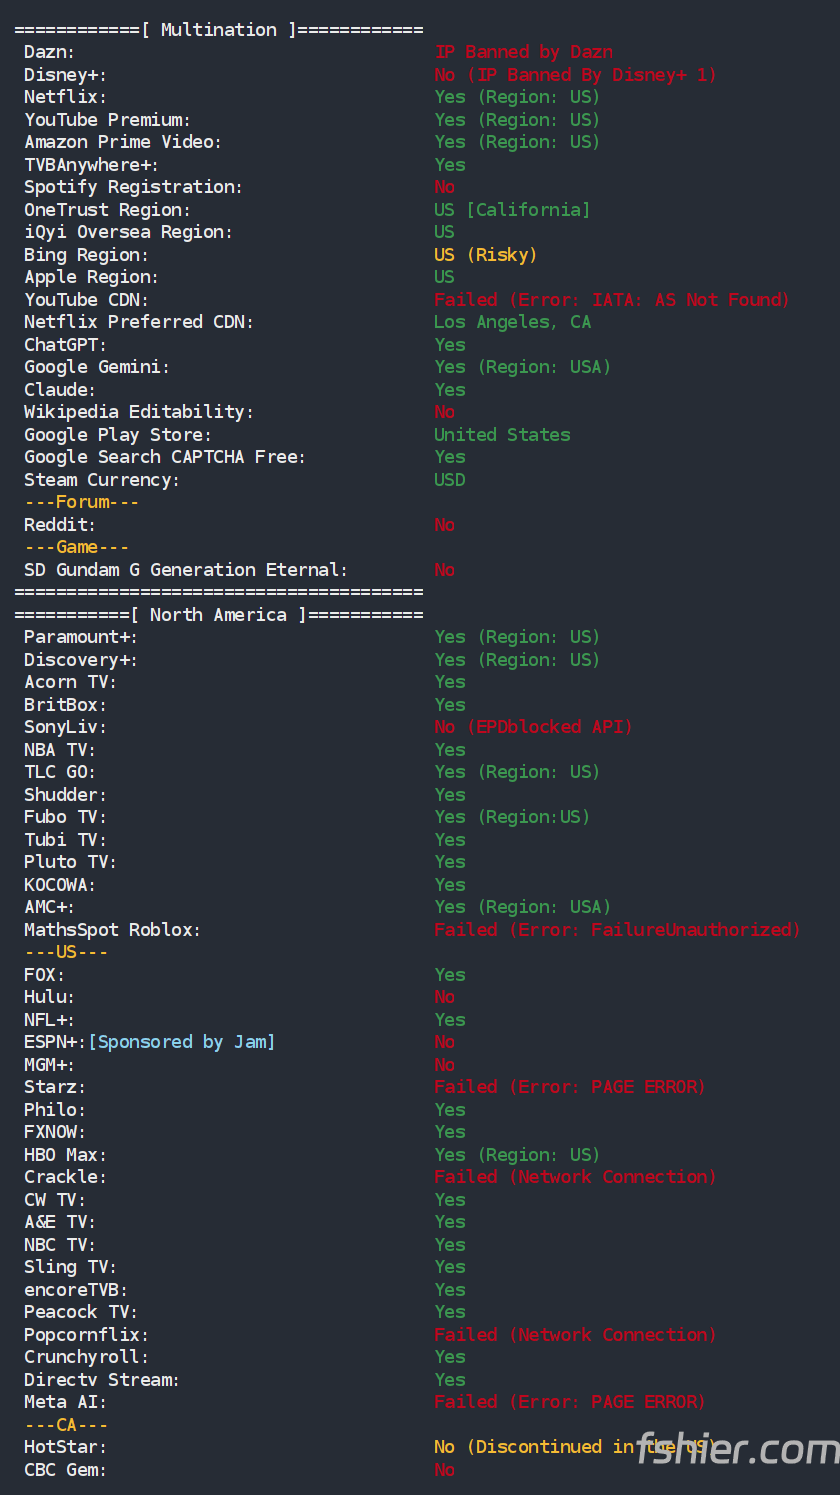Click the SD Gundam G Generation Eternal label
The width and height of the screenshot is (840, 1495).
click(186, 570)
